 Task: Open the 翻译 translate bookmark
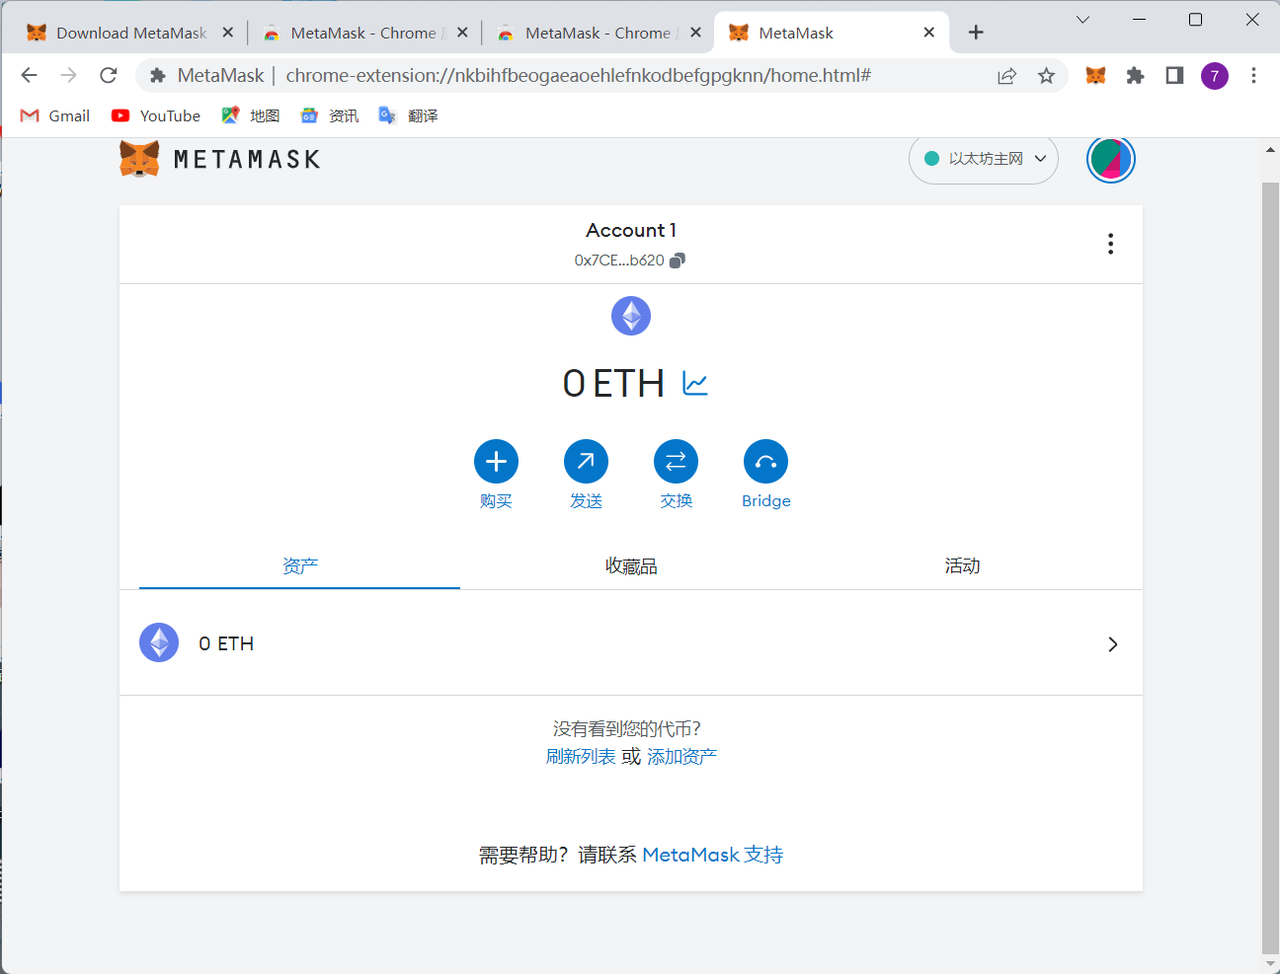pyautogui.click(x=409, y=116)
